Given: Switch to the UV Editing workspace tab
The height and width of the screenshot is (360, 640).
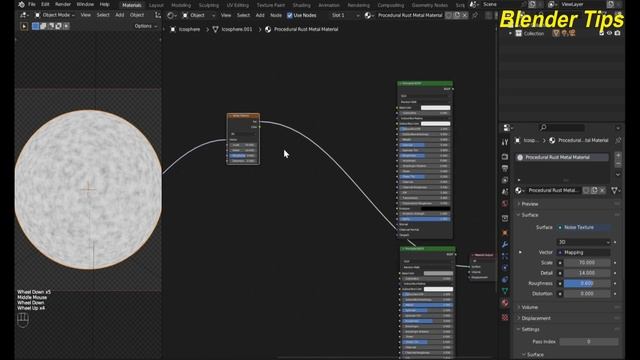Looking at the screenshot, I should [237, 5].
